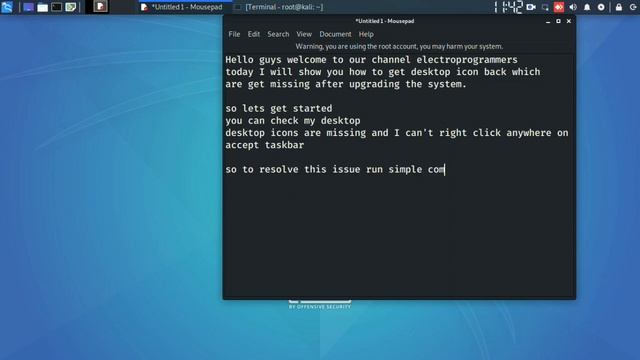Image resolution: width=640 pixels, height=360 pixels.
Task: Open the Document menu in Mousepad
Action: pyautogui.click(x=335, y=34)
